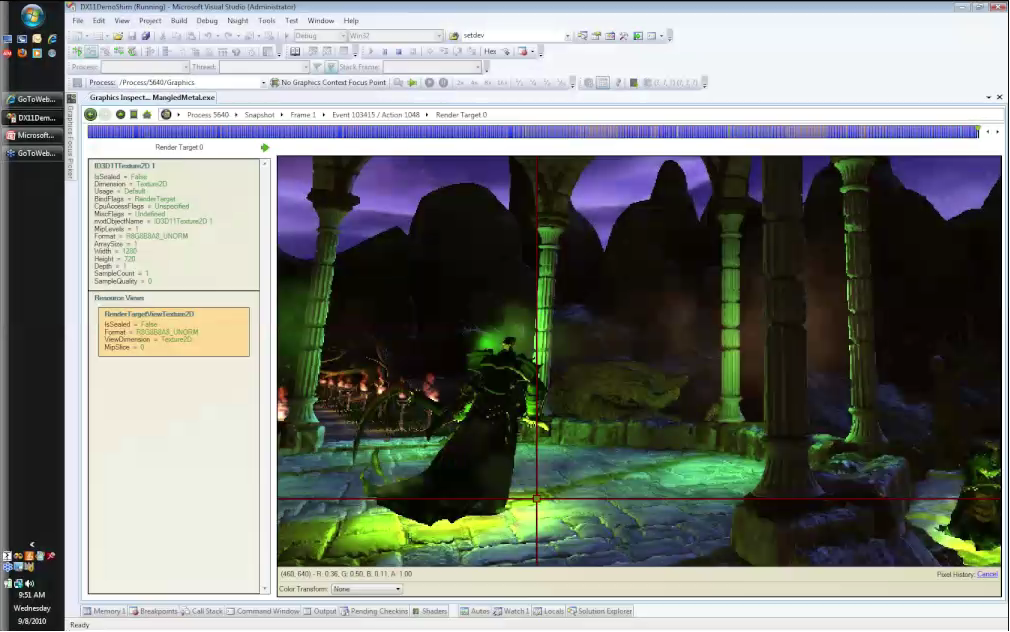Viewport: 1010px width, 632px height.
Task: Click the ID3D11Texture2D 1 header text
Action: 124,166
